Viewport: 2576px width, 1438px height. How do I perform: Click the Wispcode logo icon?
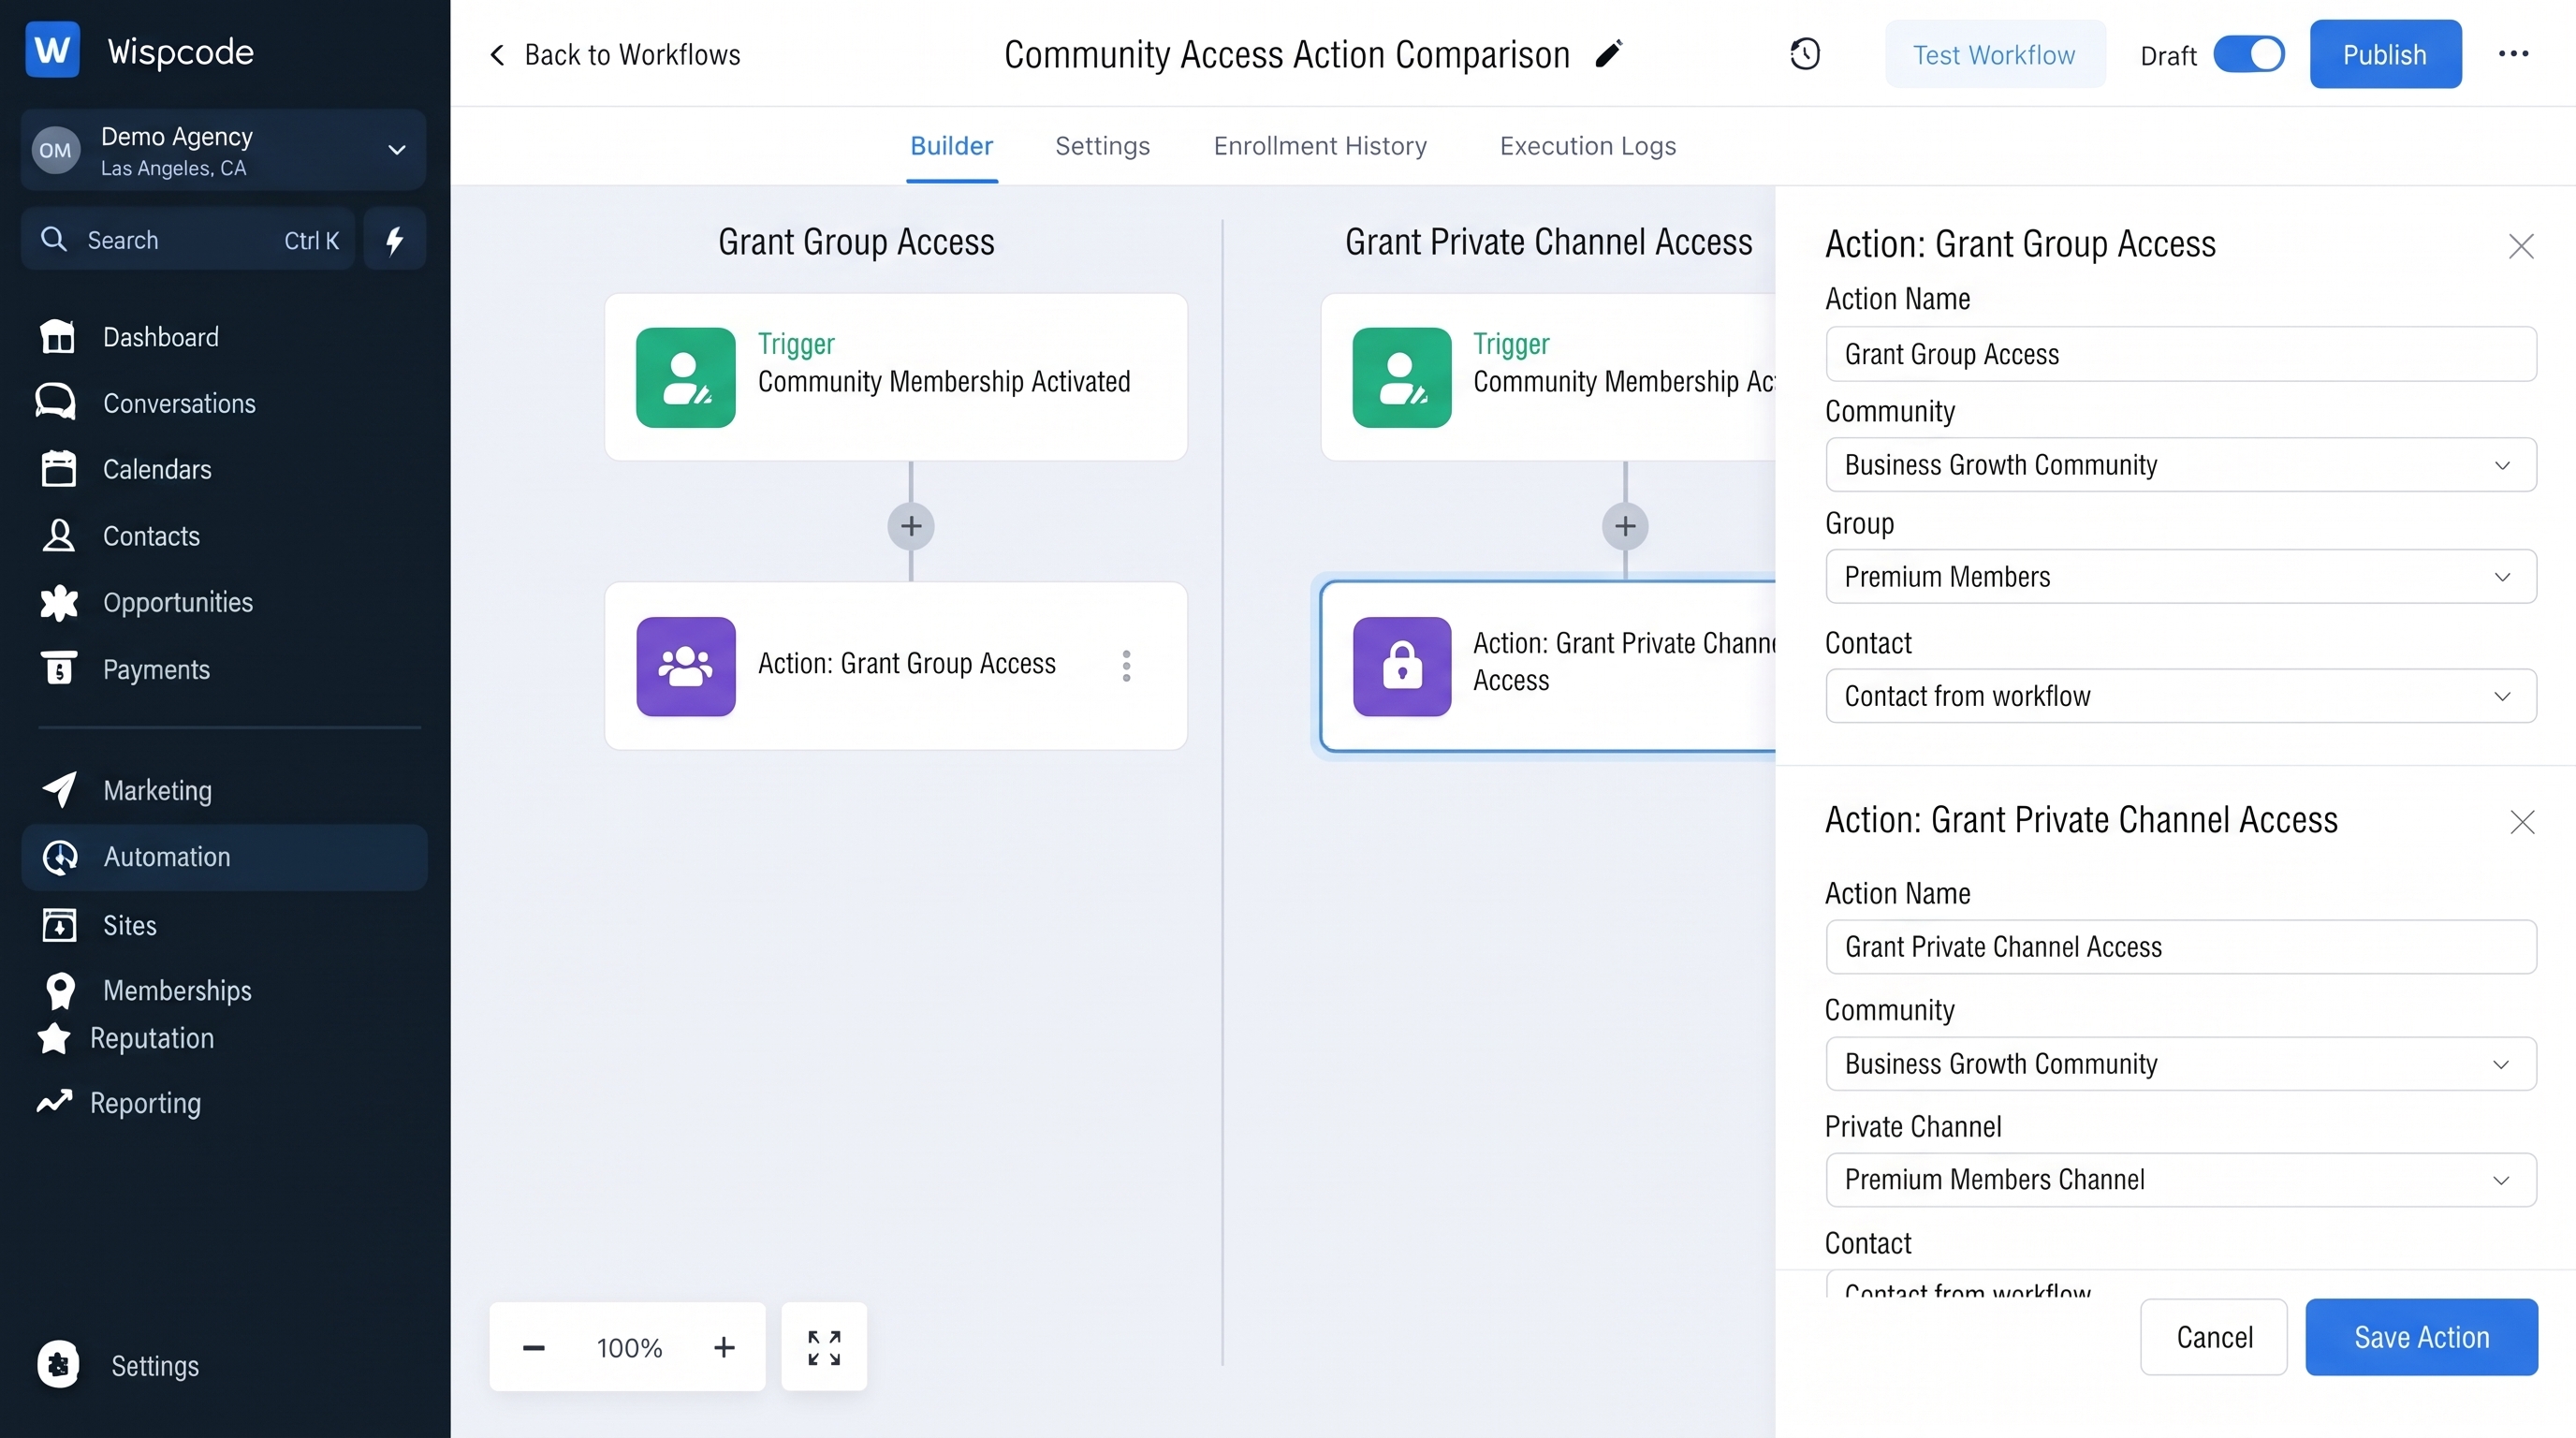52,49
